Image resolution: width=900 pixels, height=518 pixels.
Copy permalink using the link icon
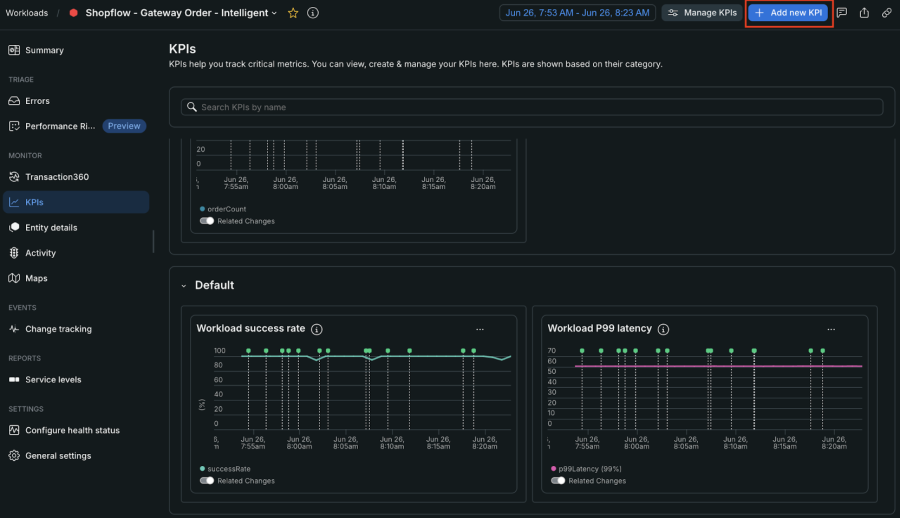tap(887, 13)
